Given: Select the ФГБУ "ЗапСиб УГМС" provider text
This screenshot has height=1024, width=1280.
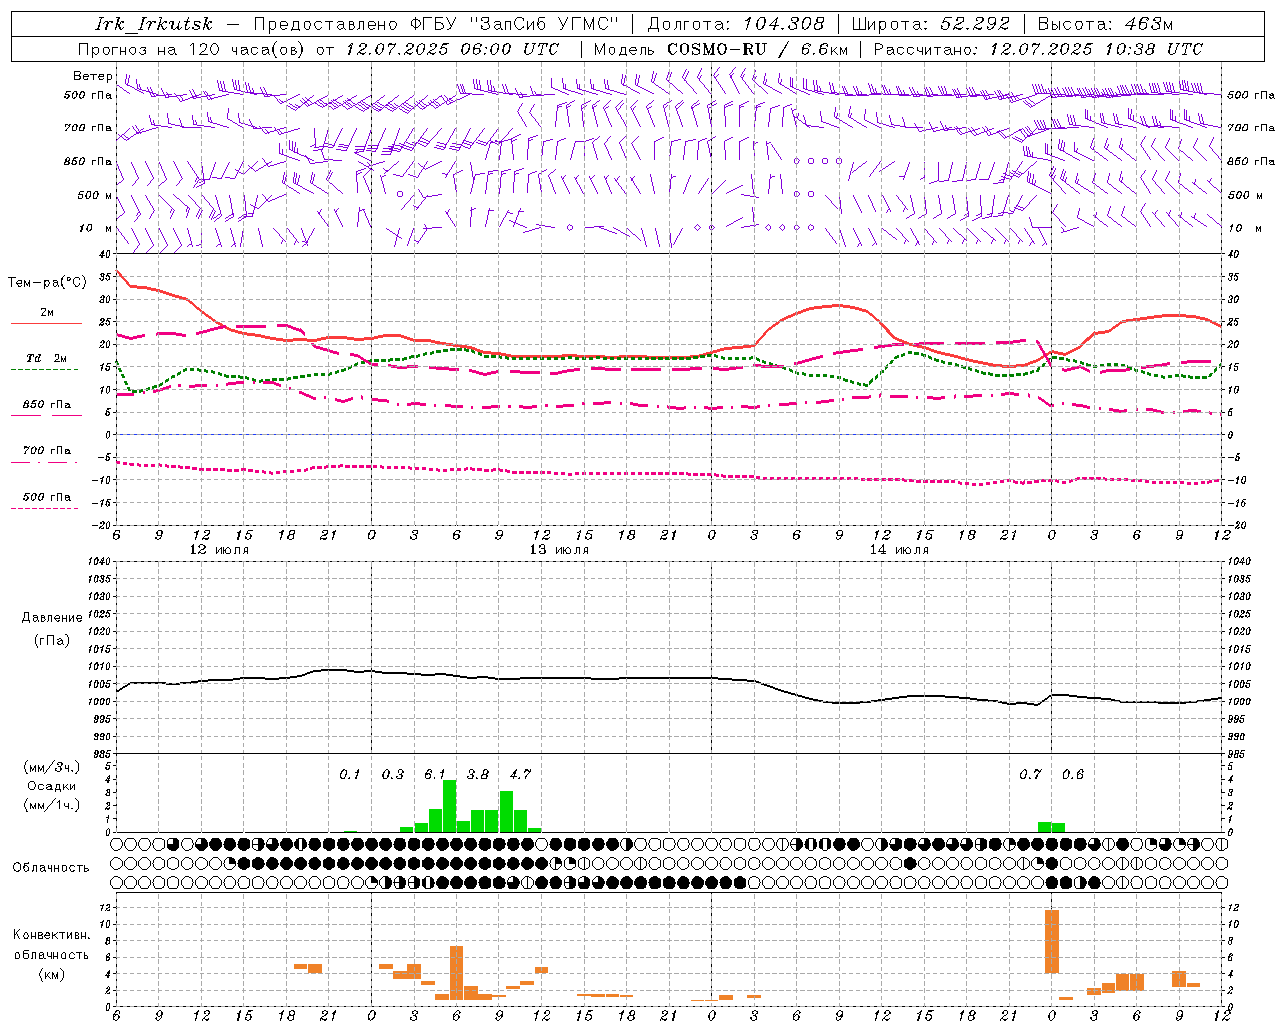Looking at the screenshot, I should pyautogui.click(x=514, y=24).
